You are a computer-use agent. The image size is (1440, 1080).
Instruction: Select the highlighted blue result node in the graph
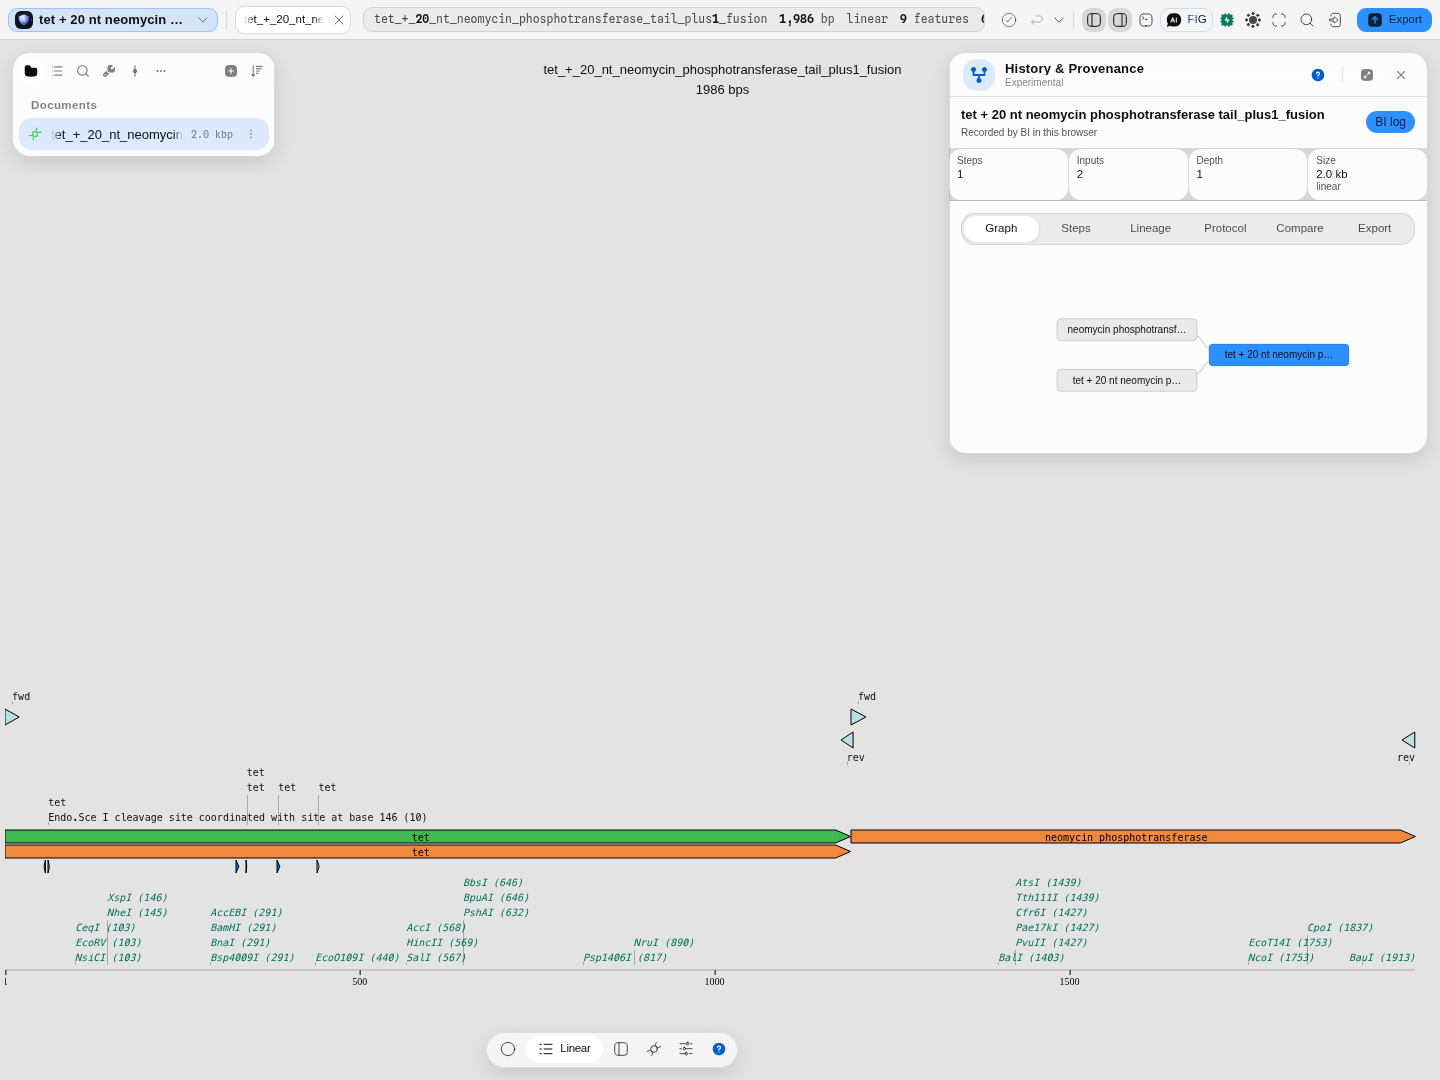click(x=1279, y=355)
